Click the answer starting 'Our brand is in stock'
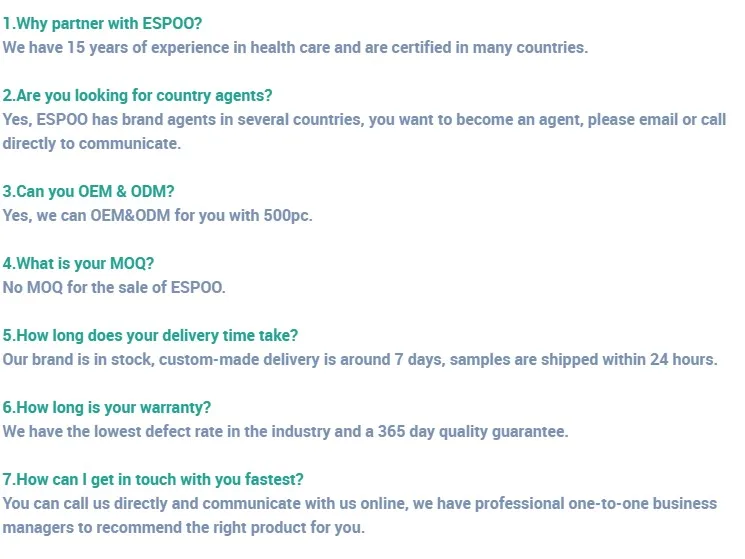This screenshot has height=559, width=745. click(x=360, y=360)
